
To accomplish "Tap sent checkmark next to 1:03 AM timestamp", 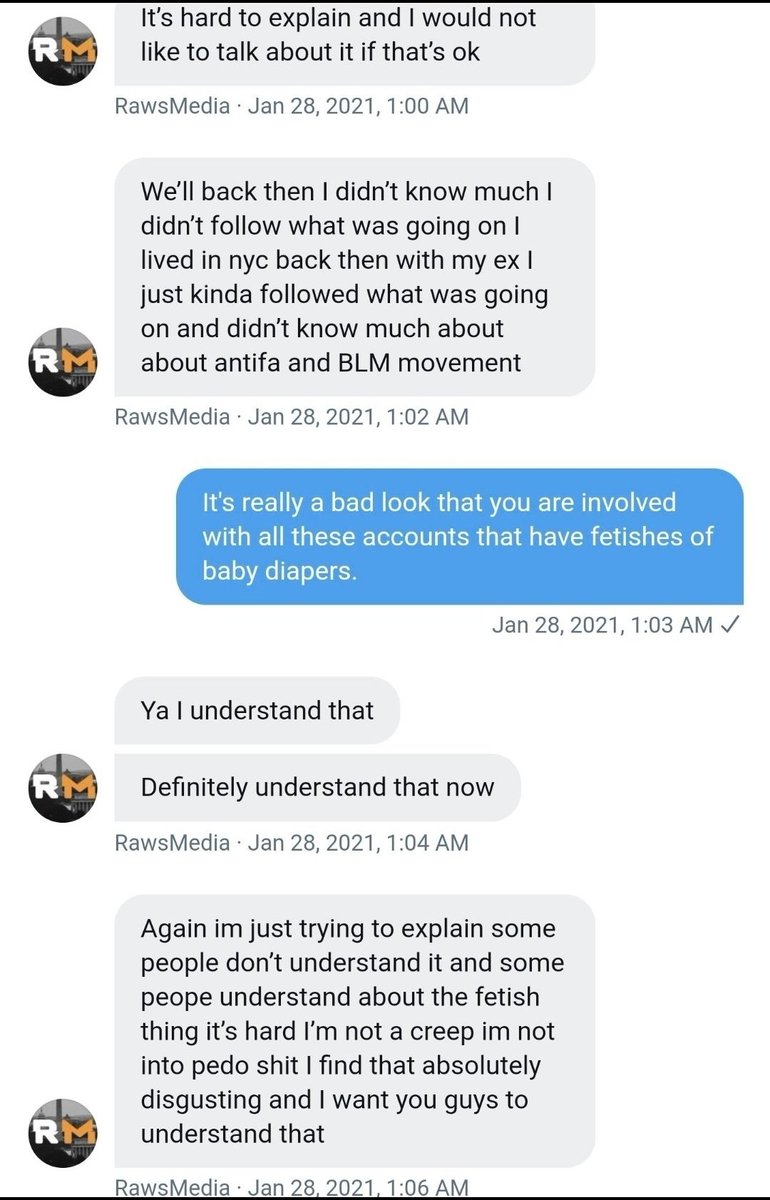I will tap(730, 625).
